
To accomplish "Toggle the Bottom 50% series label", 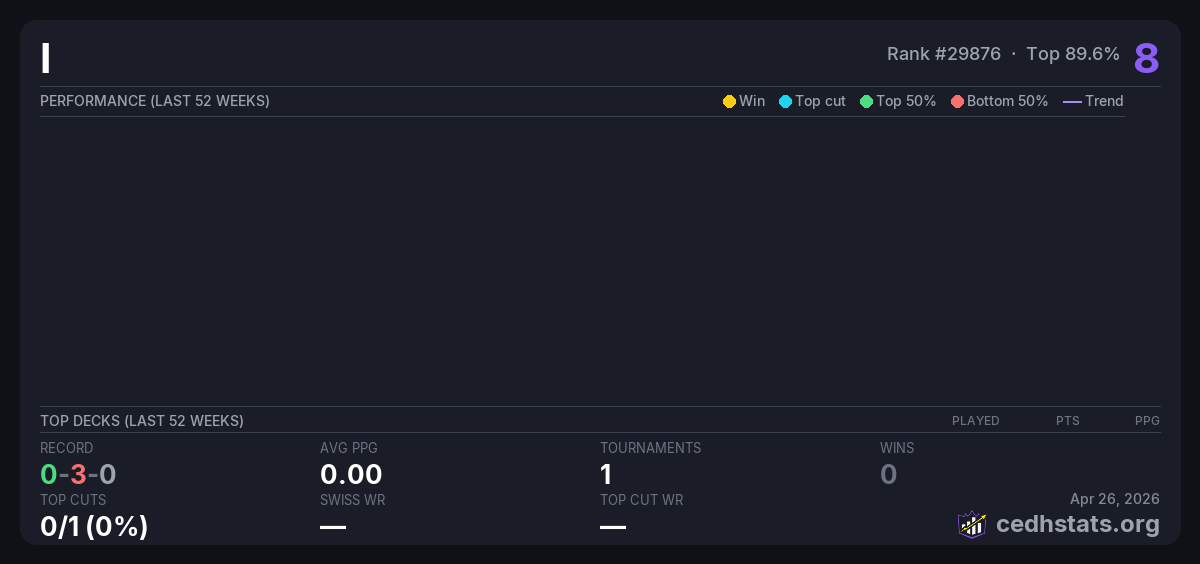I will (1007, 101).
